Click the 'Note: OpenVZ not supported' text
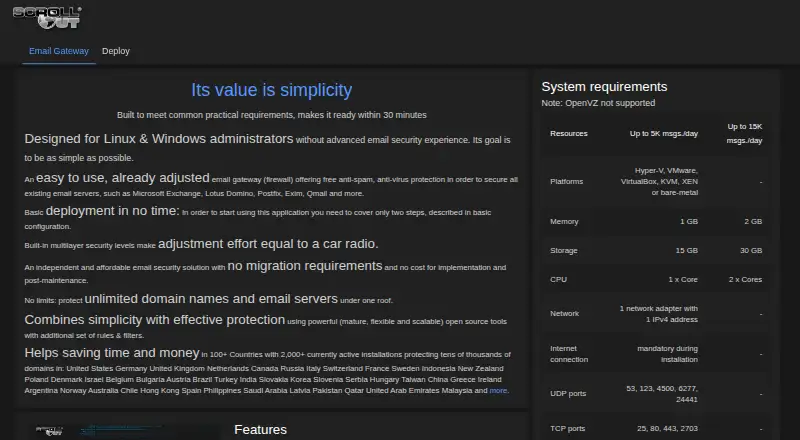 pos(598,103)
